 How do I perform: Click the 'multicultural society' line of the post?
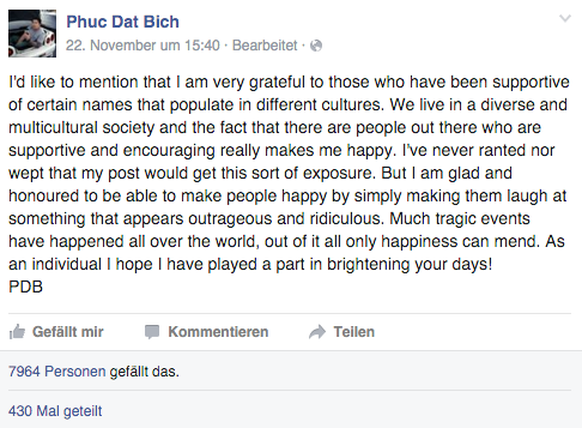pos(275,128)
